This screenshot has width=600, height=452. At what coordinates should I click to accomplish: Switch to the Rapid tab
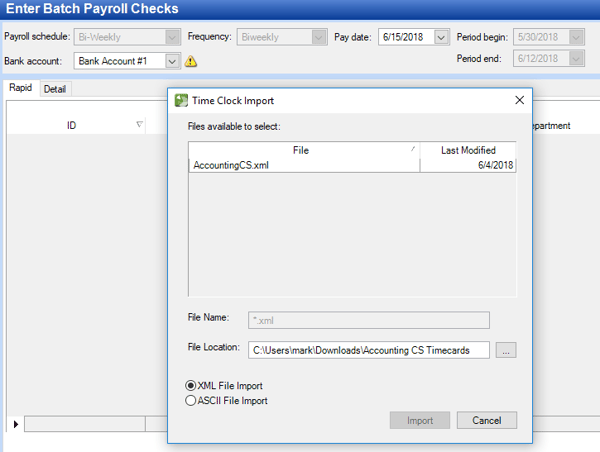21,89
